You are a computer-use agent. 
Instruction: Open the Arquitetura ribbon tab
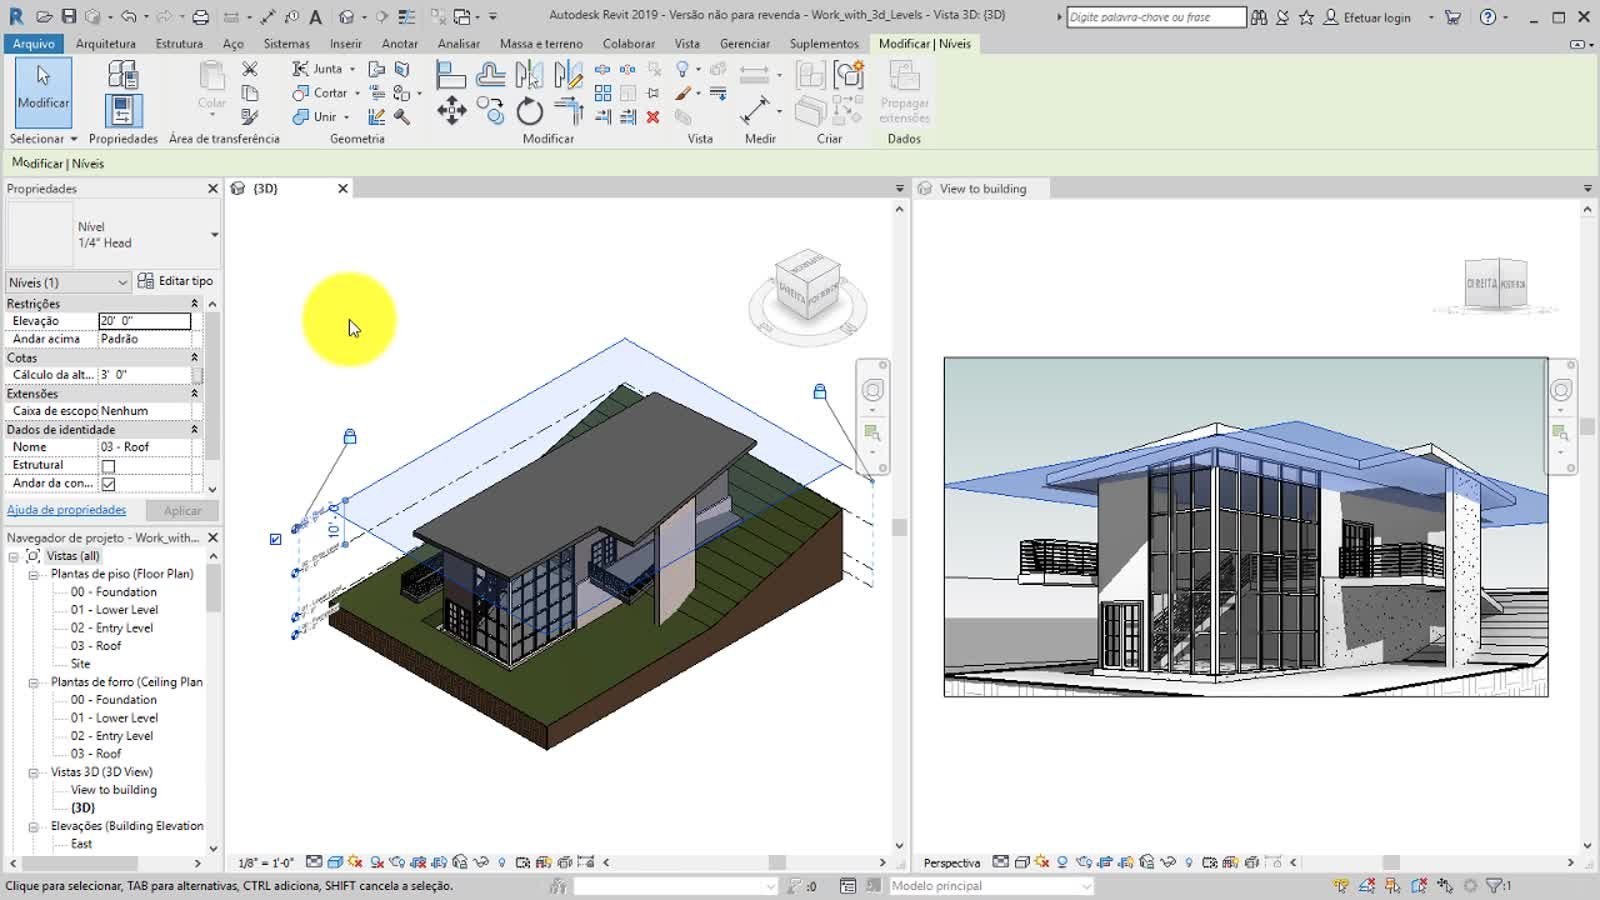[x=105, y=44]
